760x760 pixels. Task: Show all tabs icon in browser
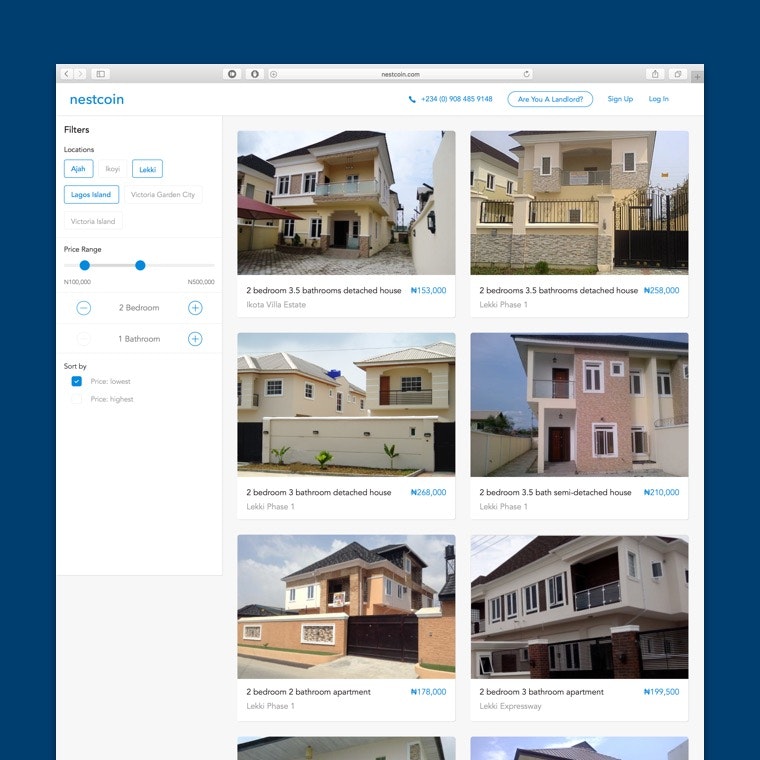(678, 74)
